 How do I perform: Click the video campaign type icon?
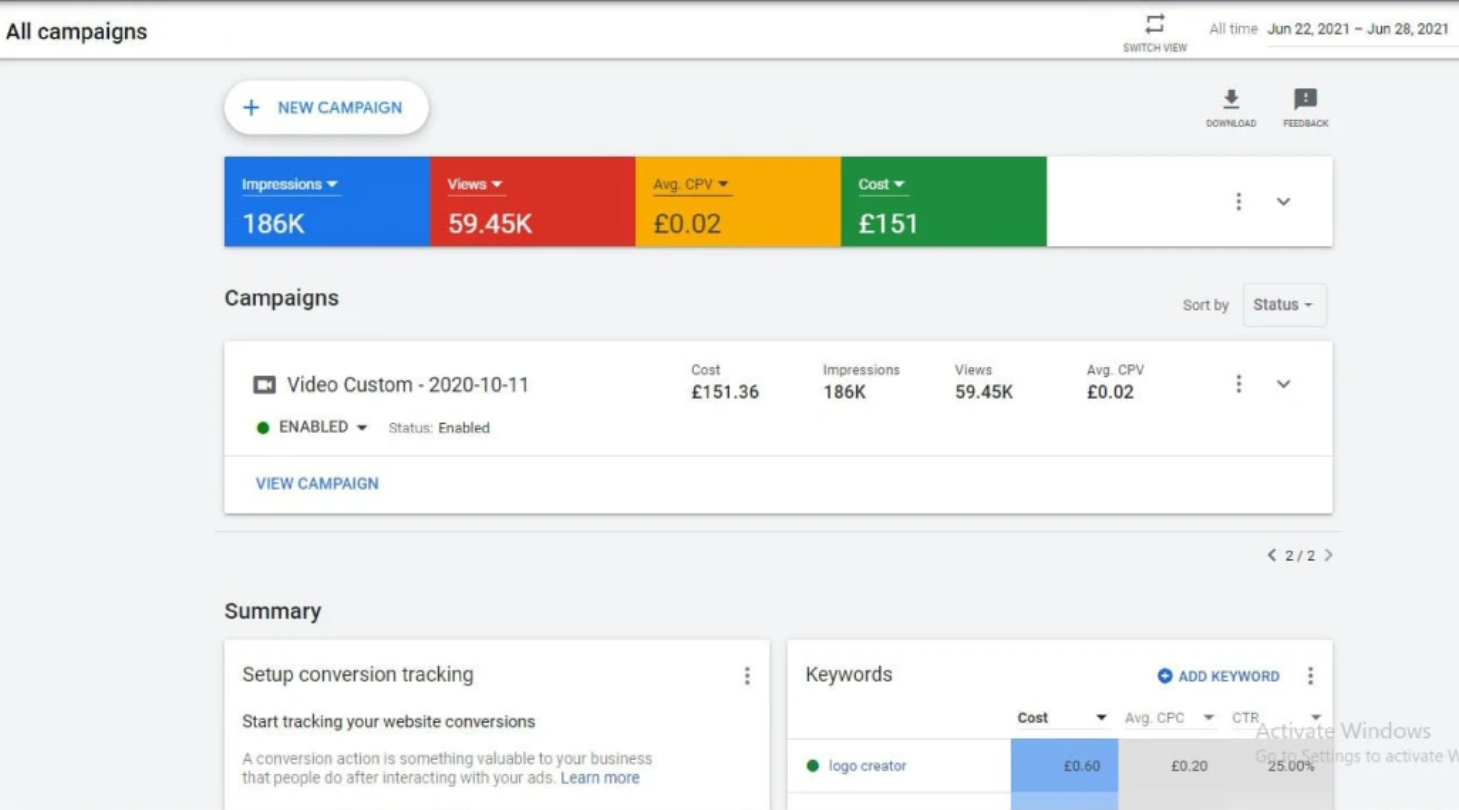coord(264,385)
